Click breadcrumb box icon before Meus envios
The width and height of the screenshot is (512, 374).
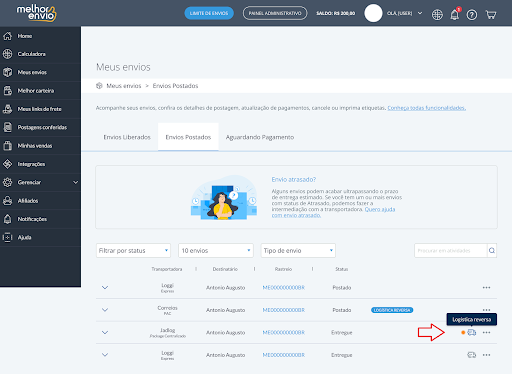tap(99, 86)
